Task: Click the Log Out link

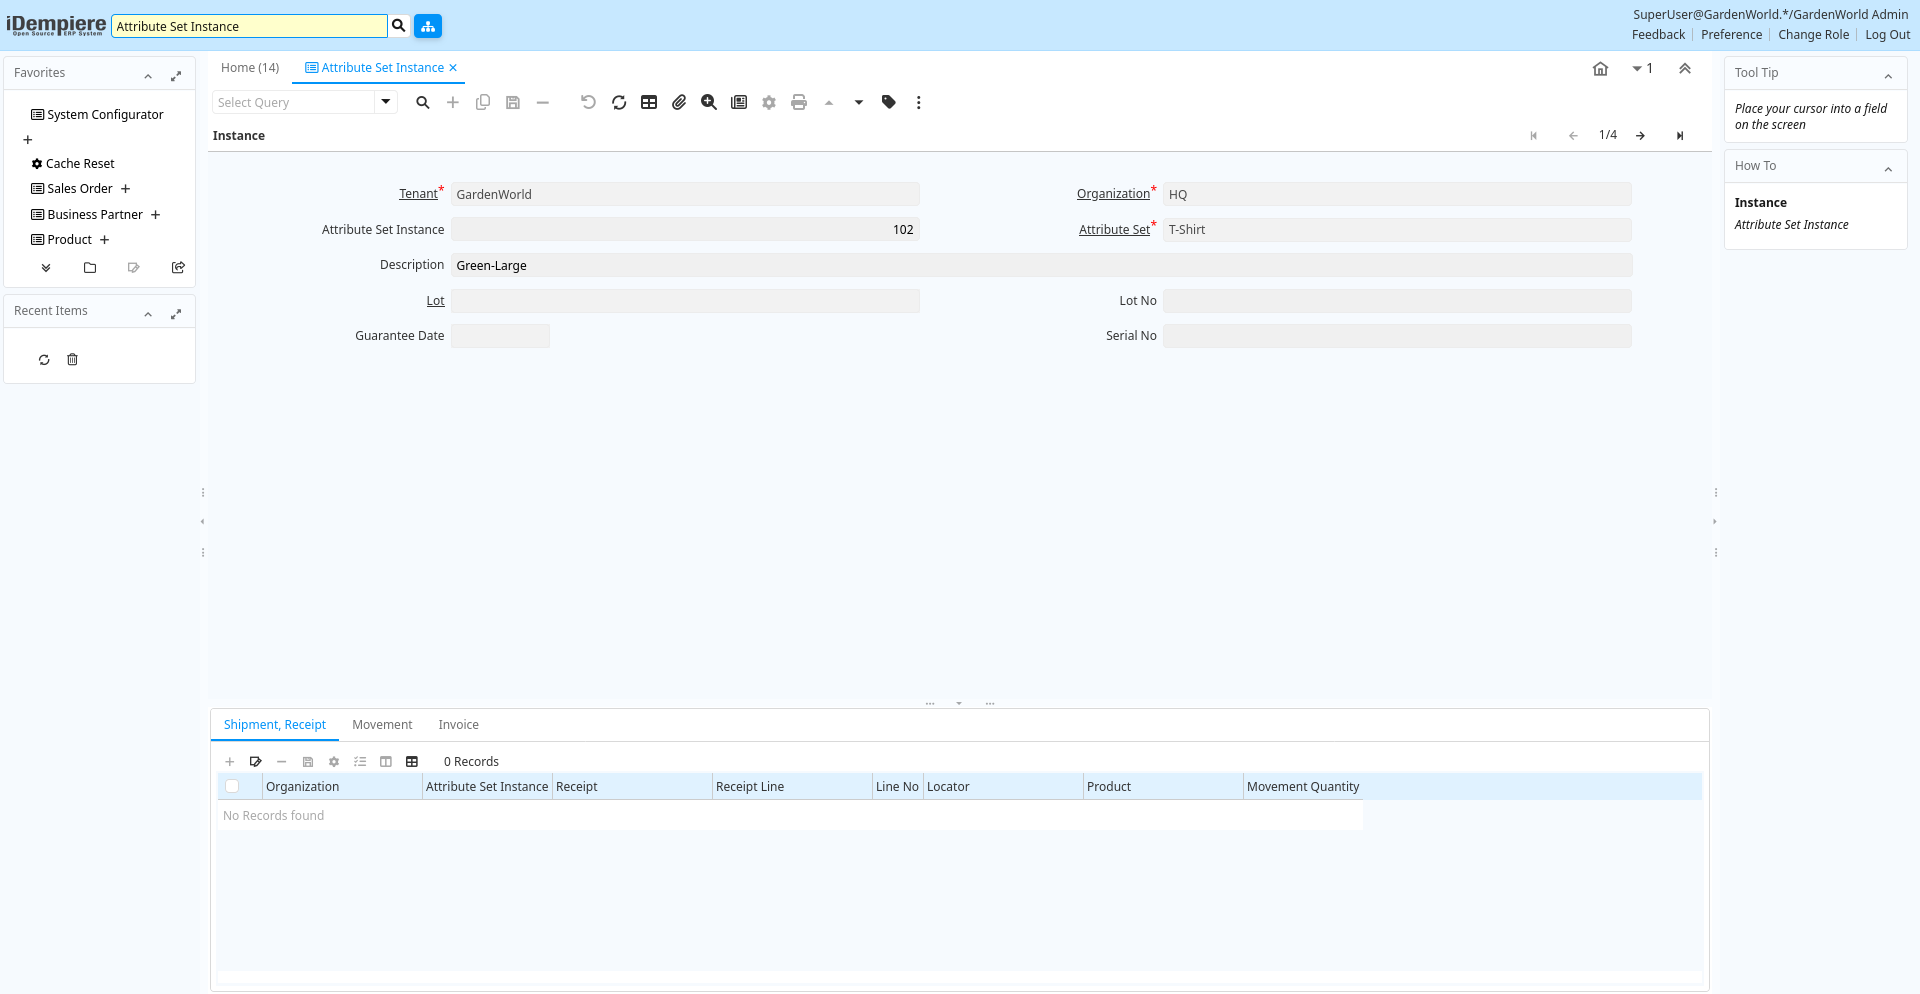Action: tap(1887, 35)
